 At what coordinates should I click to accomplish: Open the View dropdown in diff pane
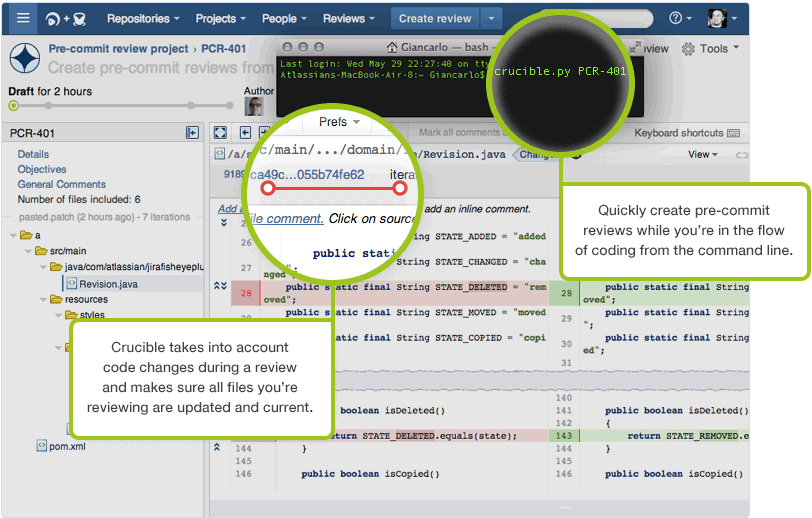click(703, 154)
